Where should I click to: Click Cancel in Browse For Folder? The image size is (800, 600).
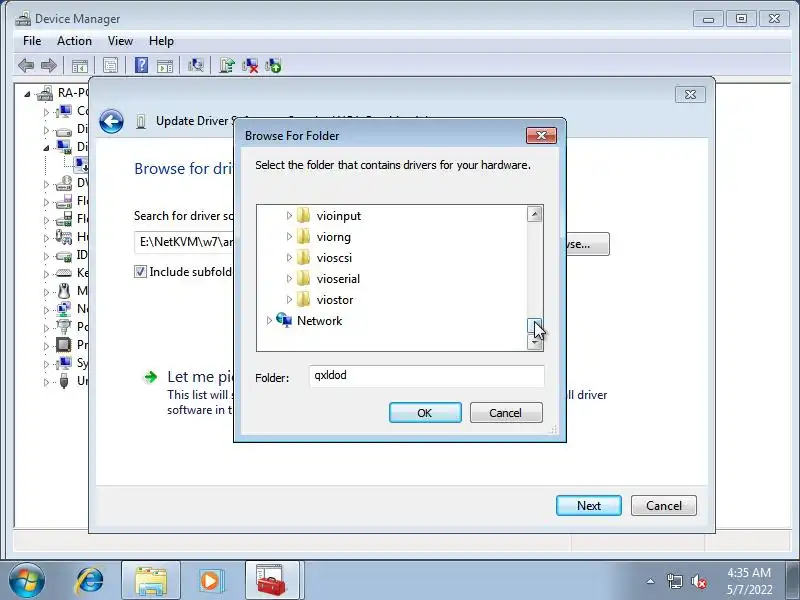point(506,412)
